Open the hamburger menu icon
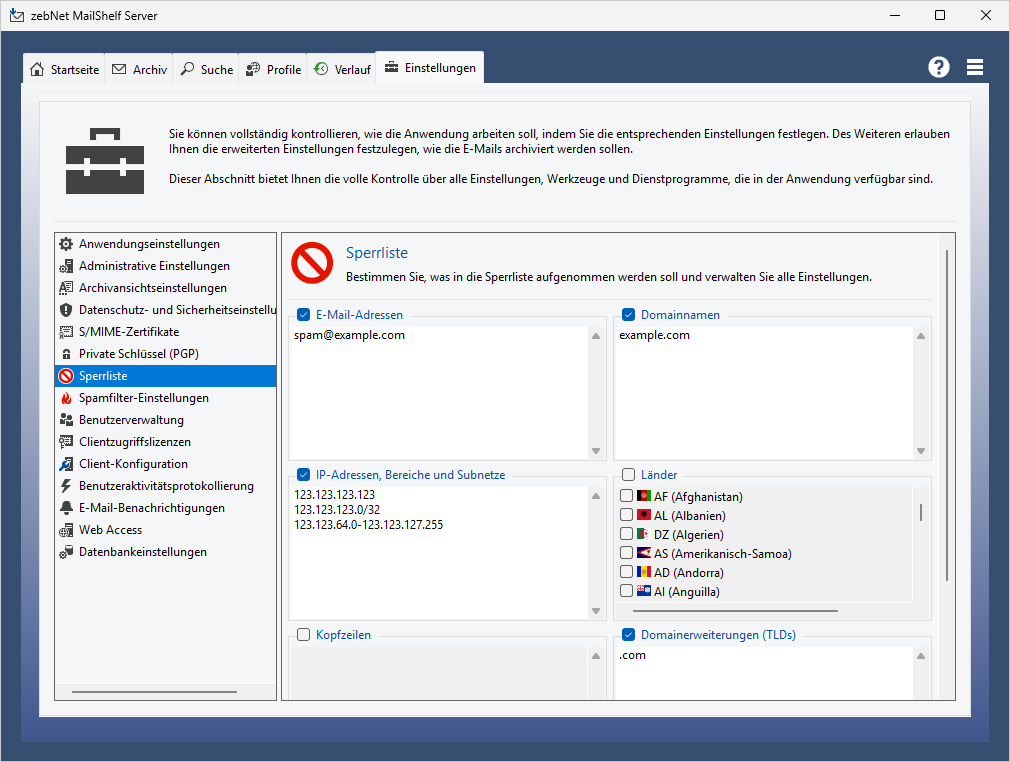The width and height of the screenshot is (1010, 762). 975,67
